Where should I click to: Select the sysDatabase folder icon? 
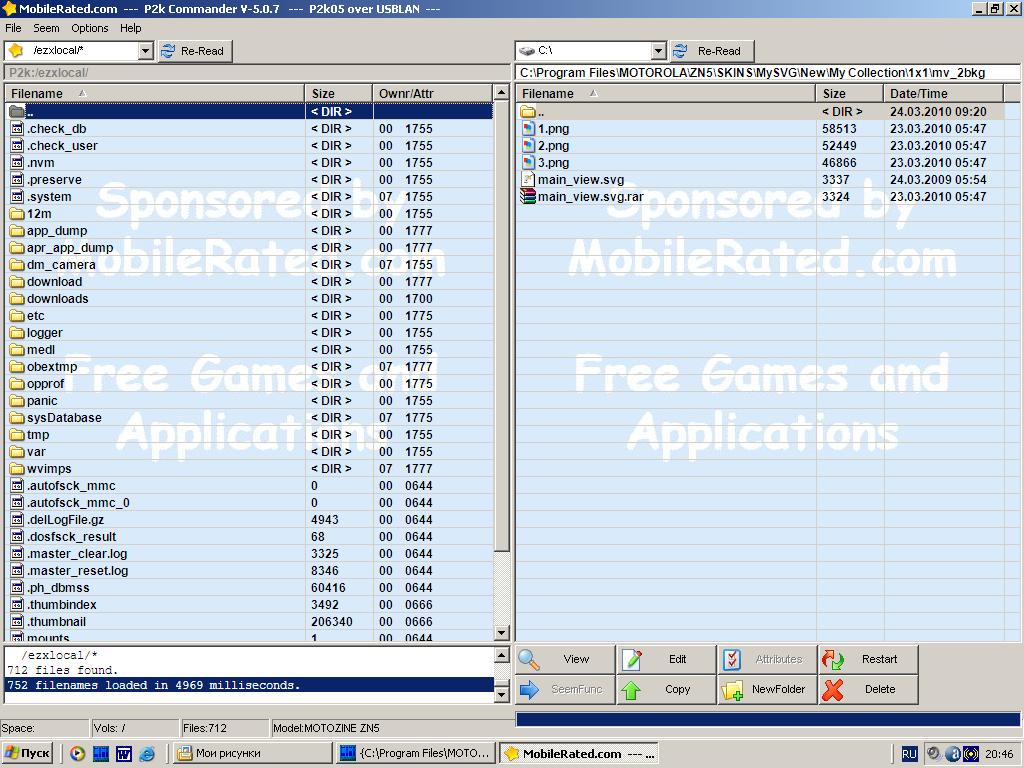[x=17, y=417]
